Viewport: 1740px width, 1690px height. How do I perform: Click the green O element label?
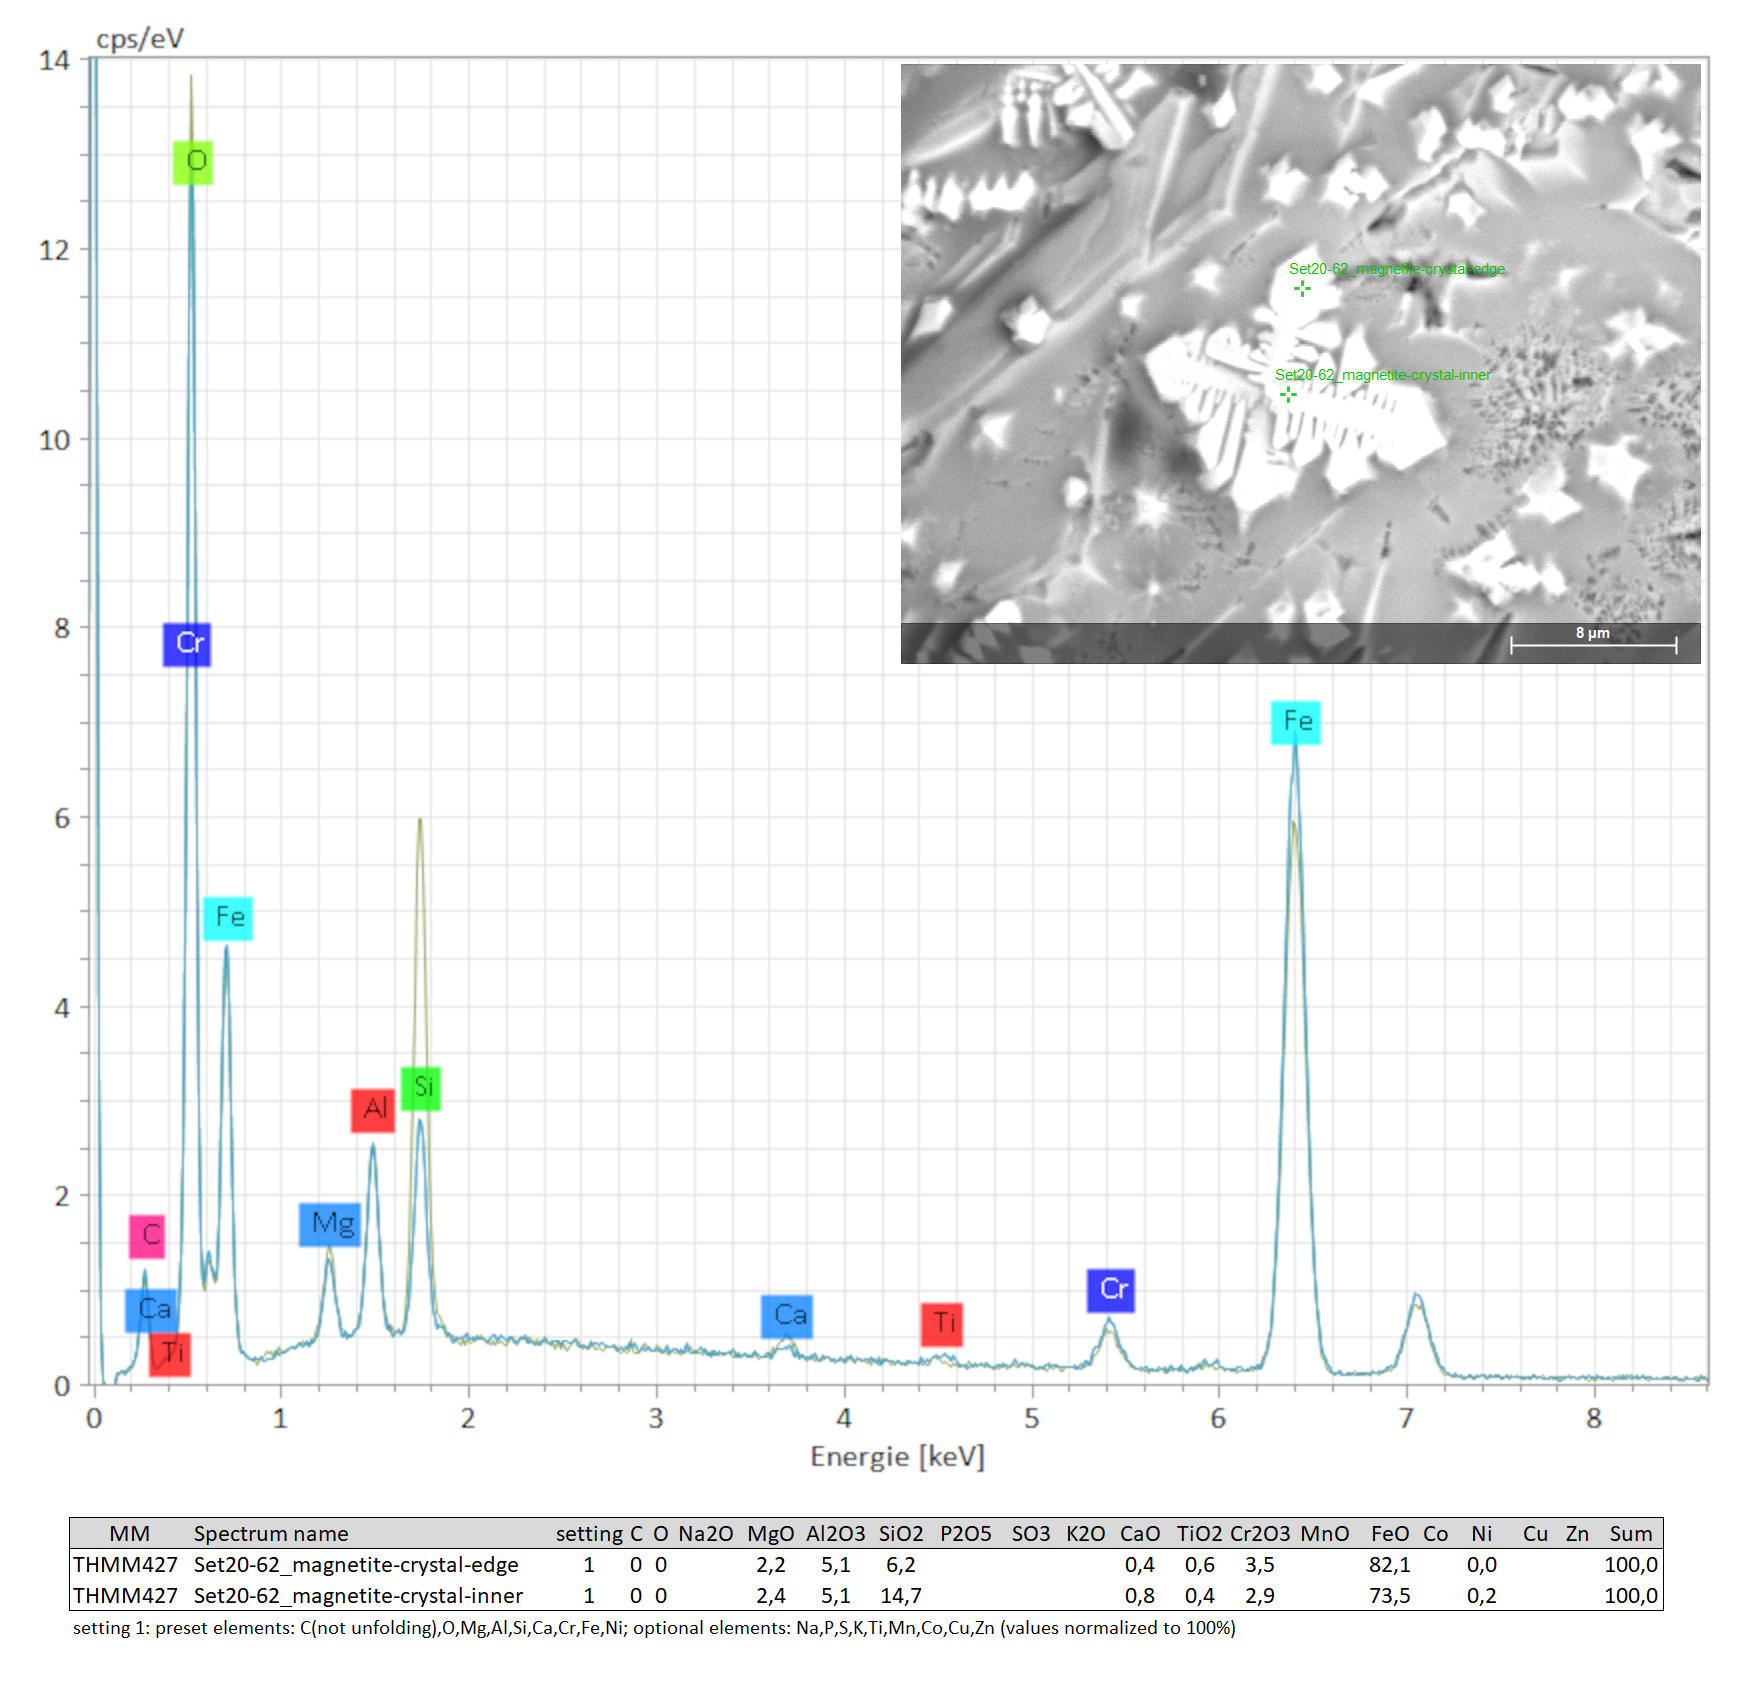(x=193, y=162)
